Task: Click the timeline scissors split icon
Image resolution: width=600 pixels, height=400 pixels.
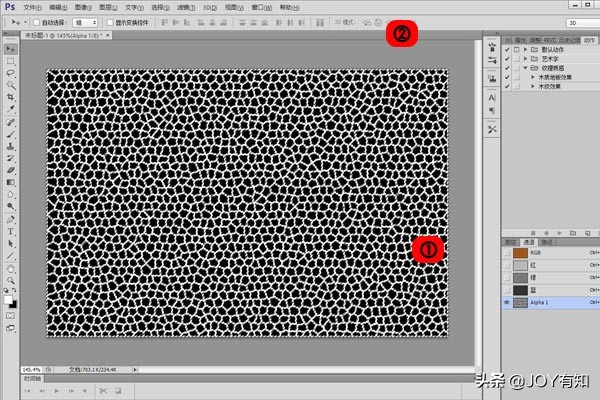Action: [x=103, y=390]
